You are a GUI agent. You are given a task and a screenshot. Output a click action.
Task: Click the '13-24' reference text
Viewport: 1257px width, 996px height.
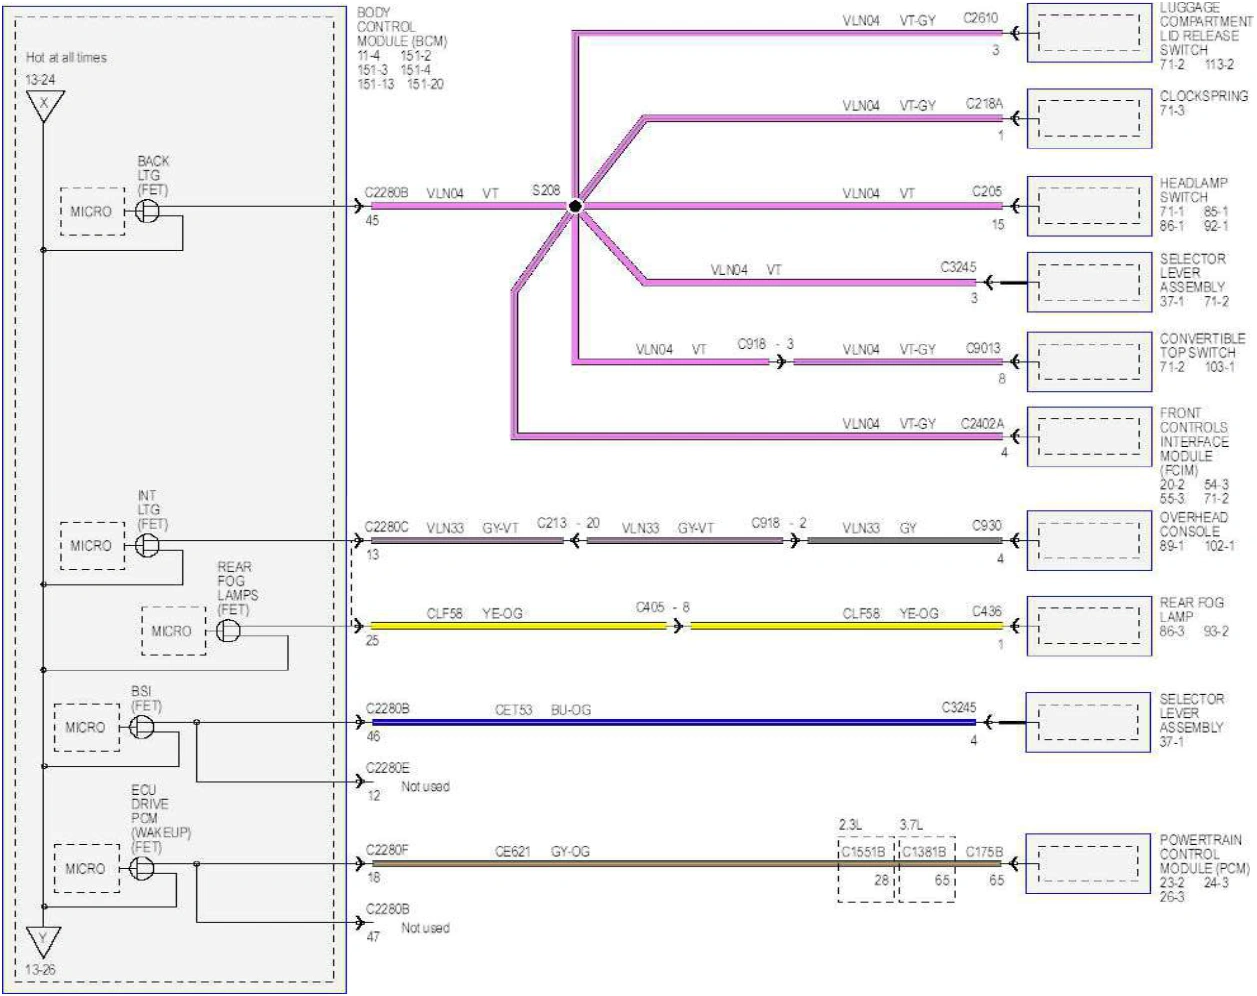coord(40,80)
